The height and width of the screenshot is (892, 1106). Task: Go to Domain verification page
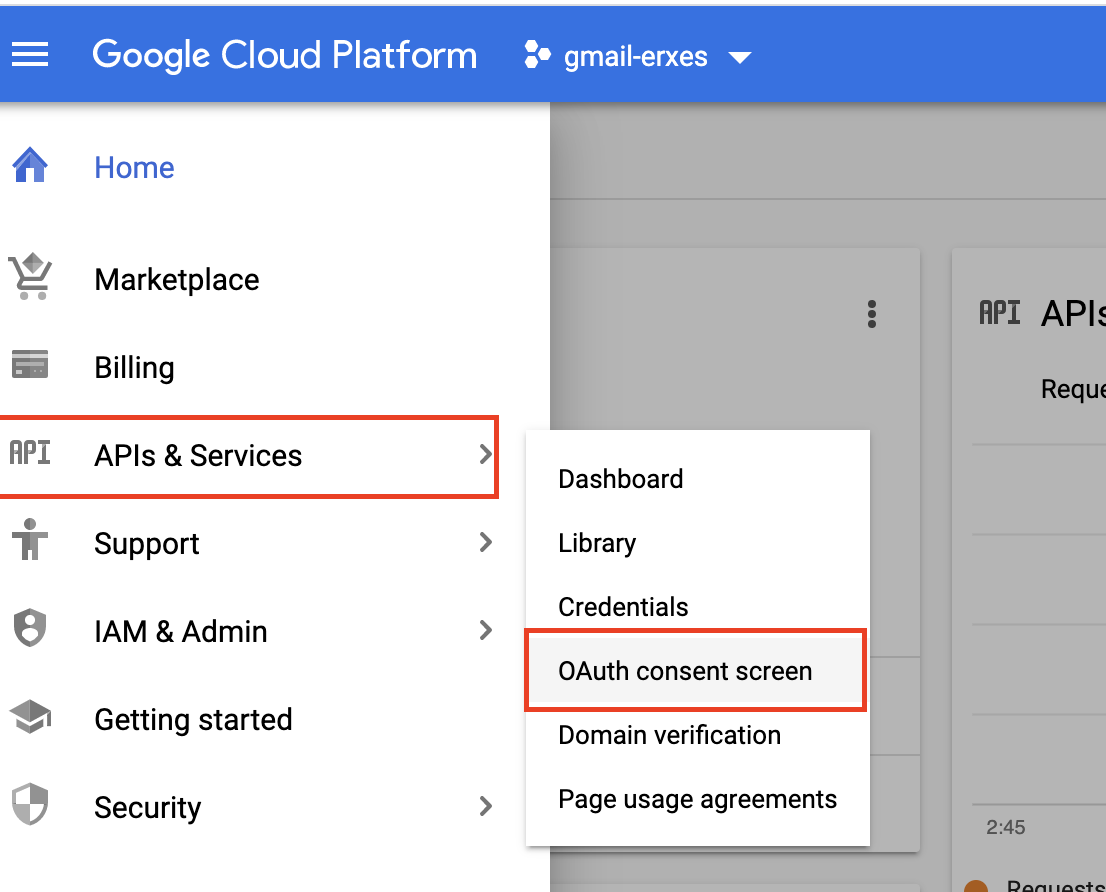(x=669, y=735)
